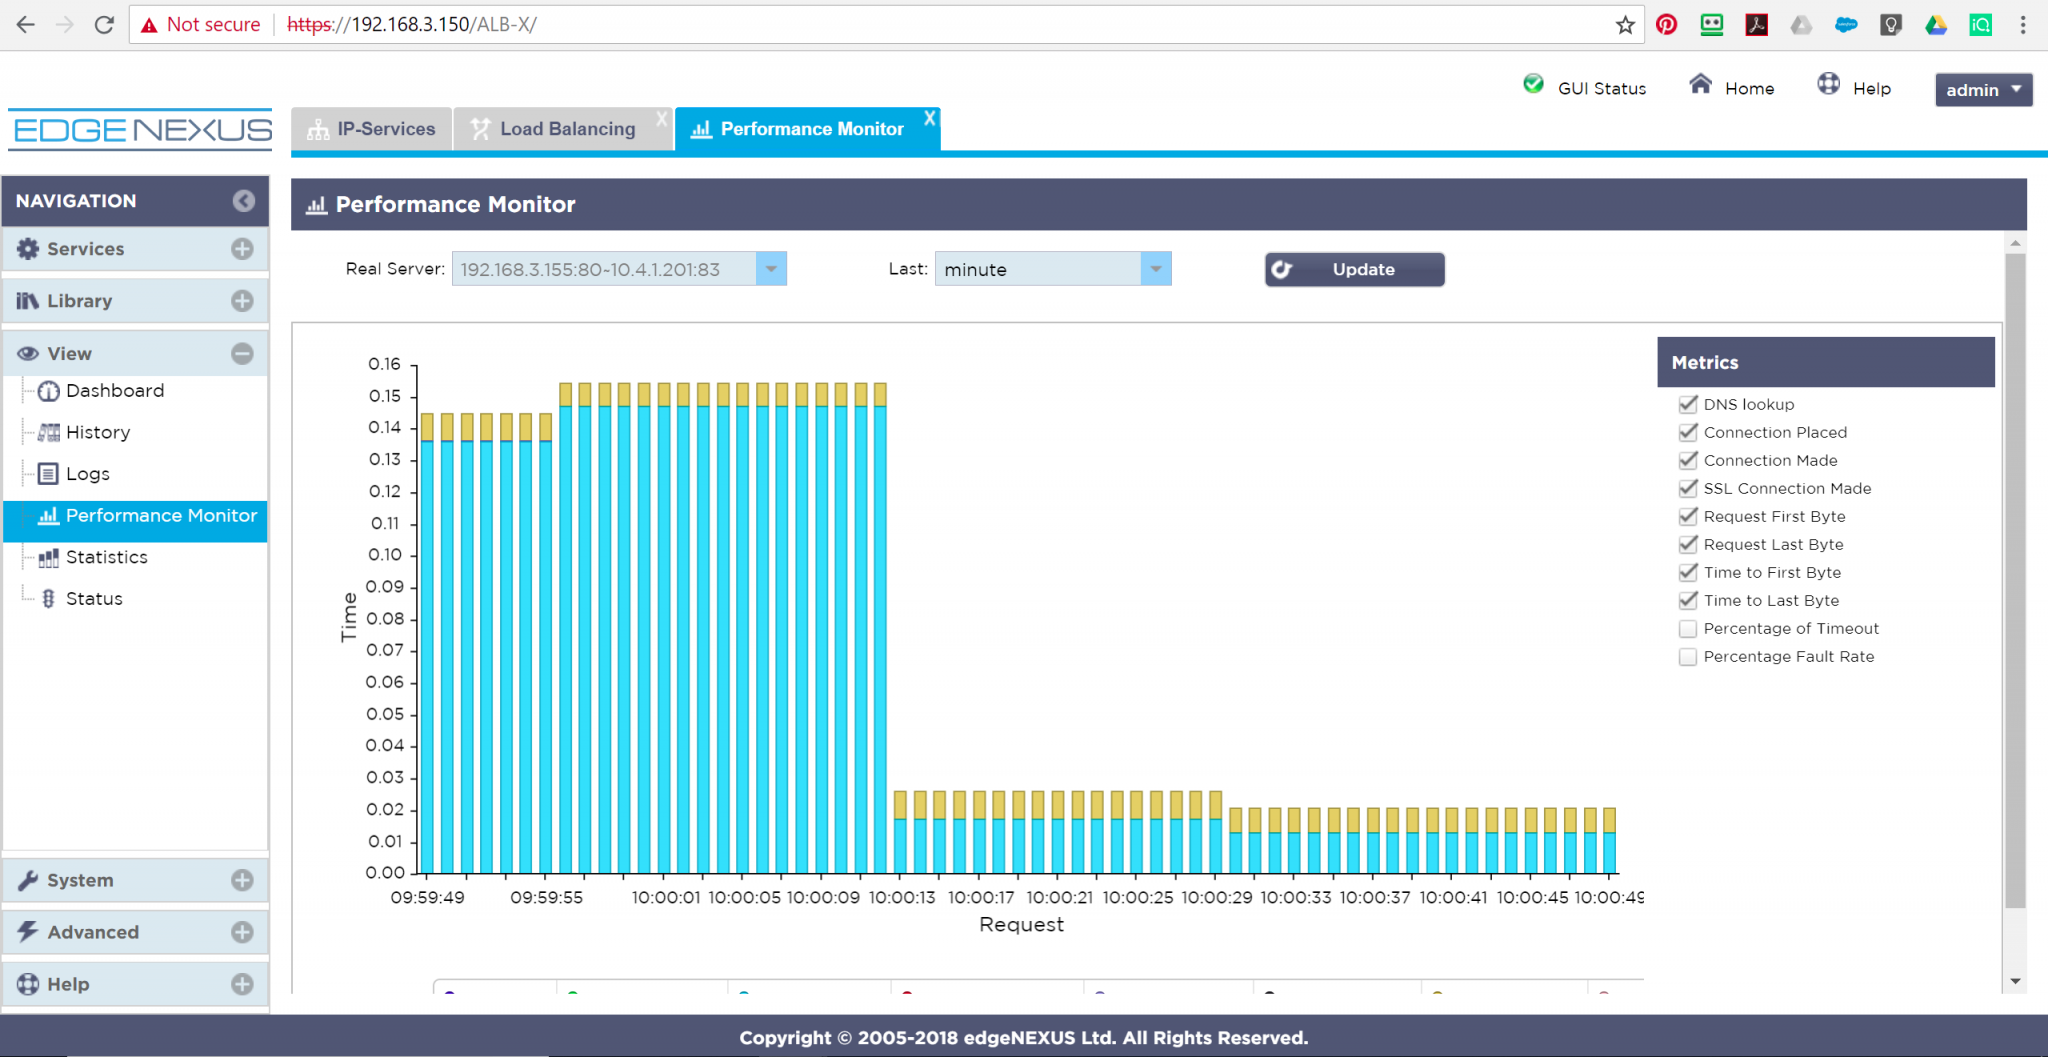This screenshot has height=1057, width=2048.
Task: Expand the Services navigation section
Action: [x=241, y=248]
